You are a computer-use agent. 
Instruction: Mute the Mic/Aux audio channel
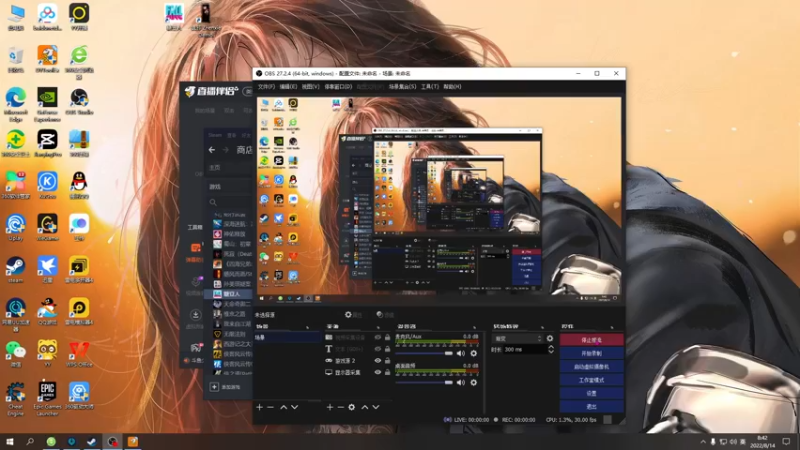coord(461,353)
